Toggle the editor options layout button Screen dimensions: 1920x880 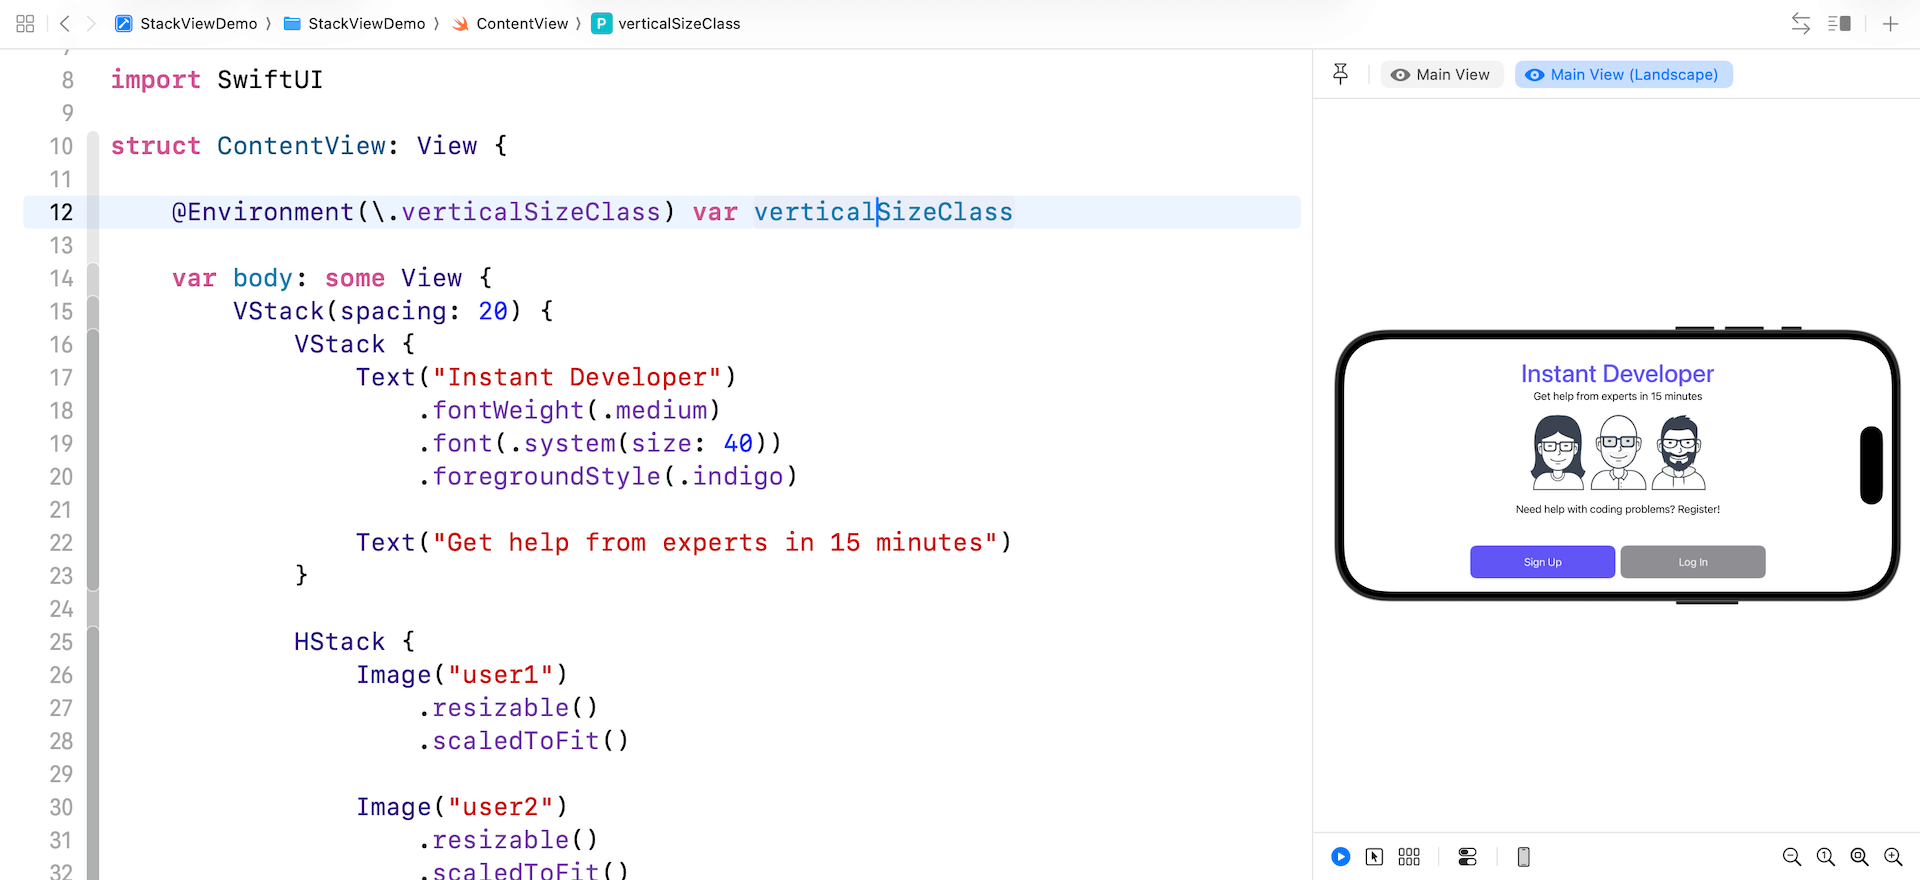[x=1839, y=23]
